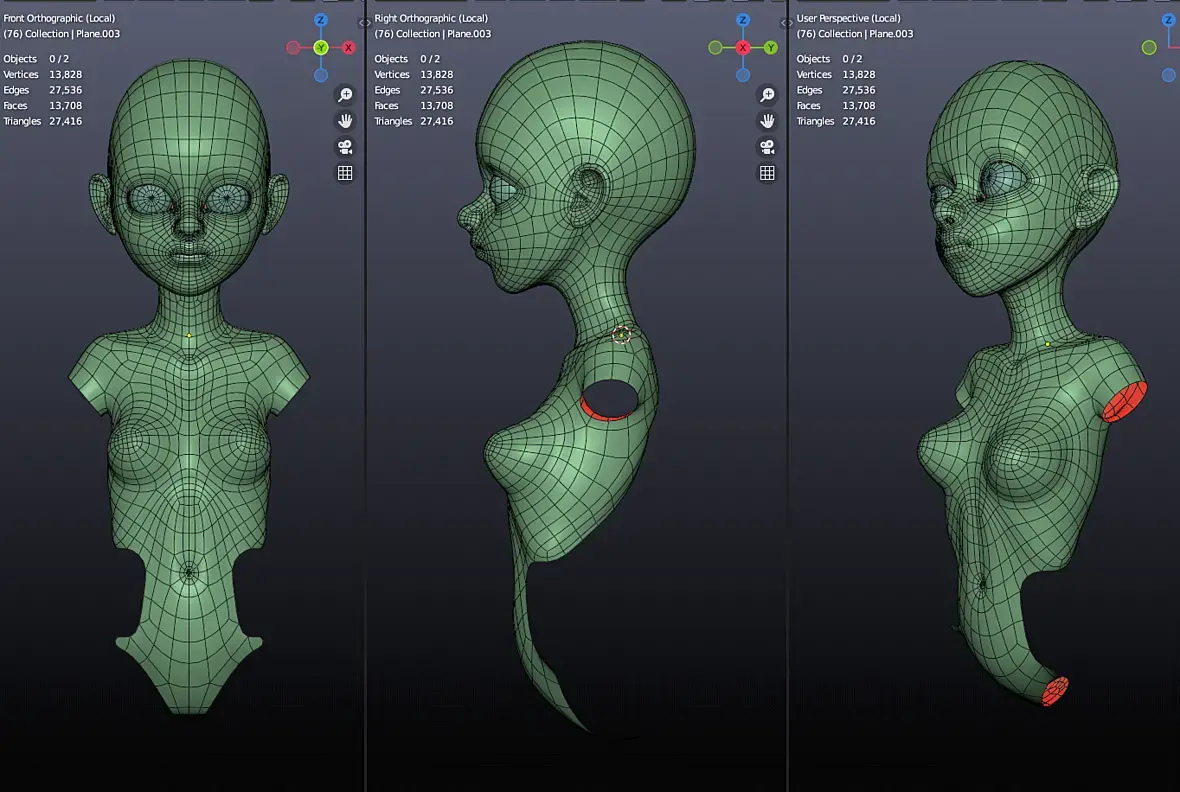
Task: Click Faces value 13,708 in Right viewport
Action: click(436, 105)
